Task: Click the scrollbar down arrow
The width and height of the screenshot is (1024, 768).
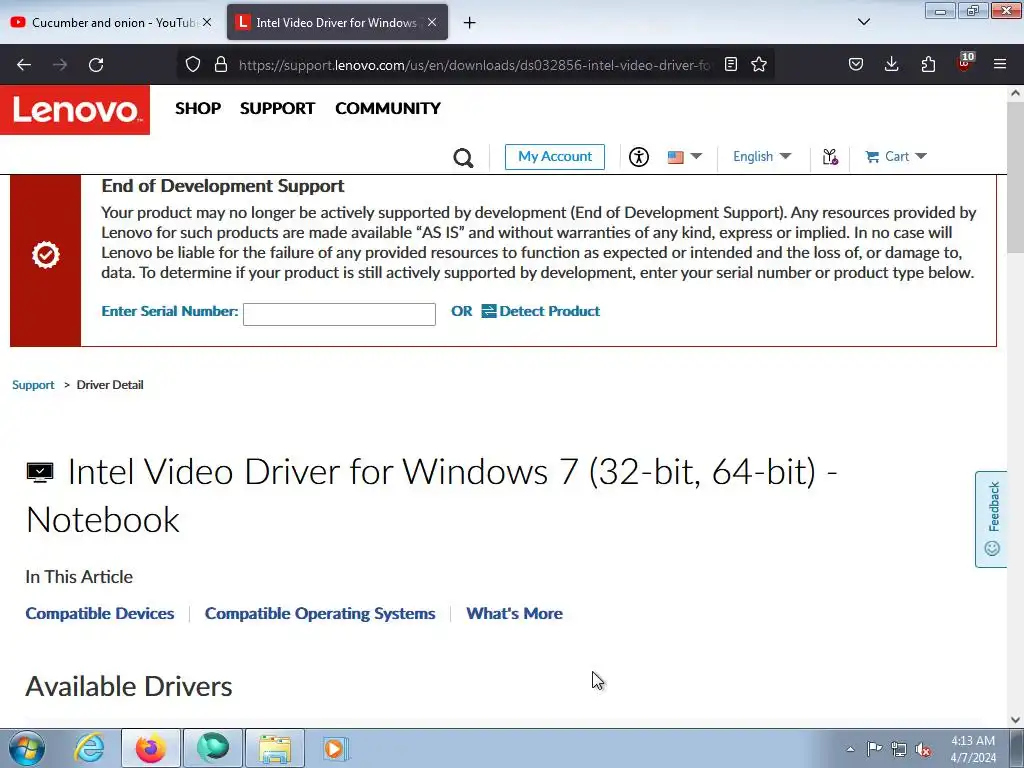Action: 1016,720
